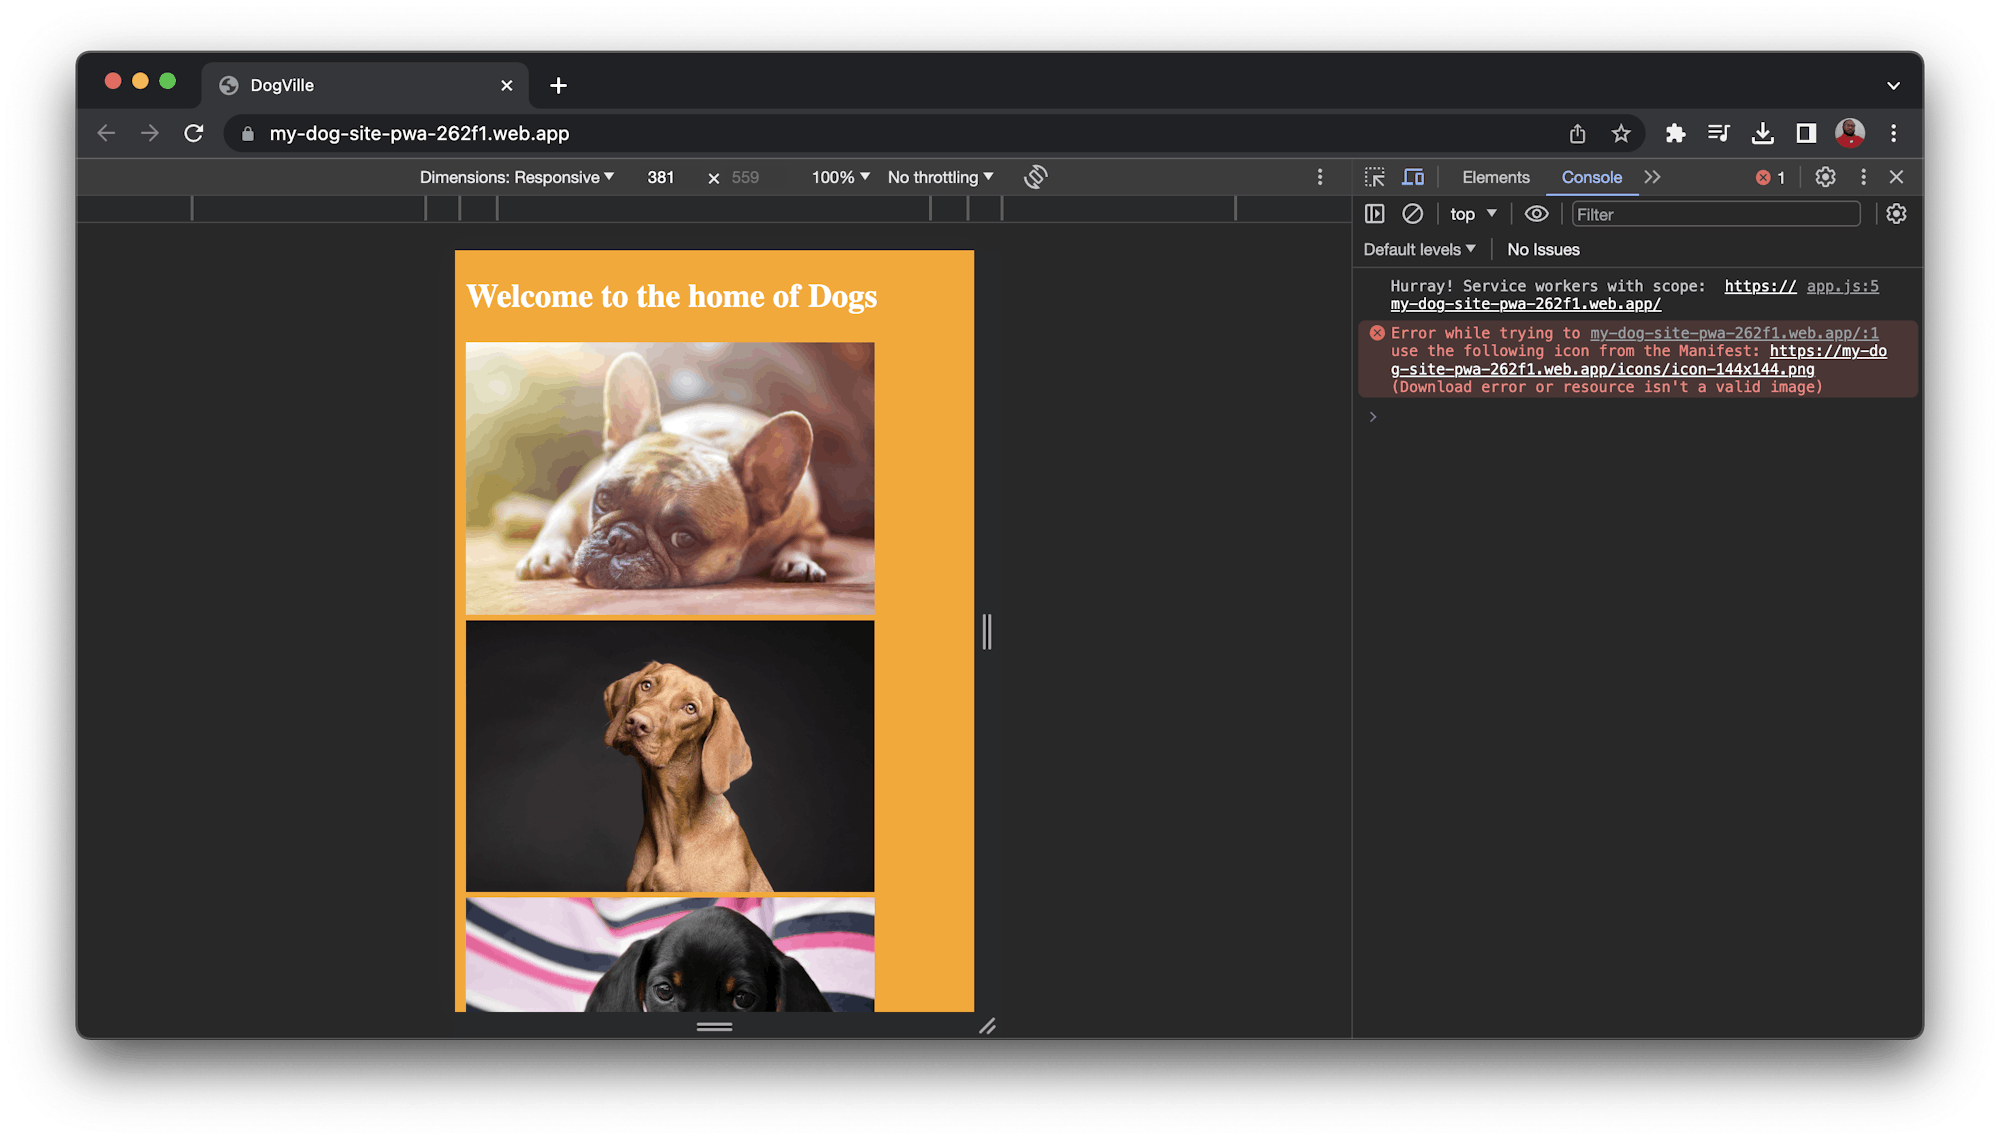The height and width of the screenshot is (1140, 2000).
Task: Open the Dimensions: Responsive dropdown
Action: (x=515, y=177)
